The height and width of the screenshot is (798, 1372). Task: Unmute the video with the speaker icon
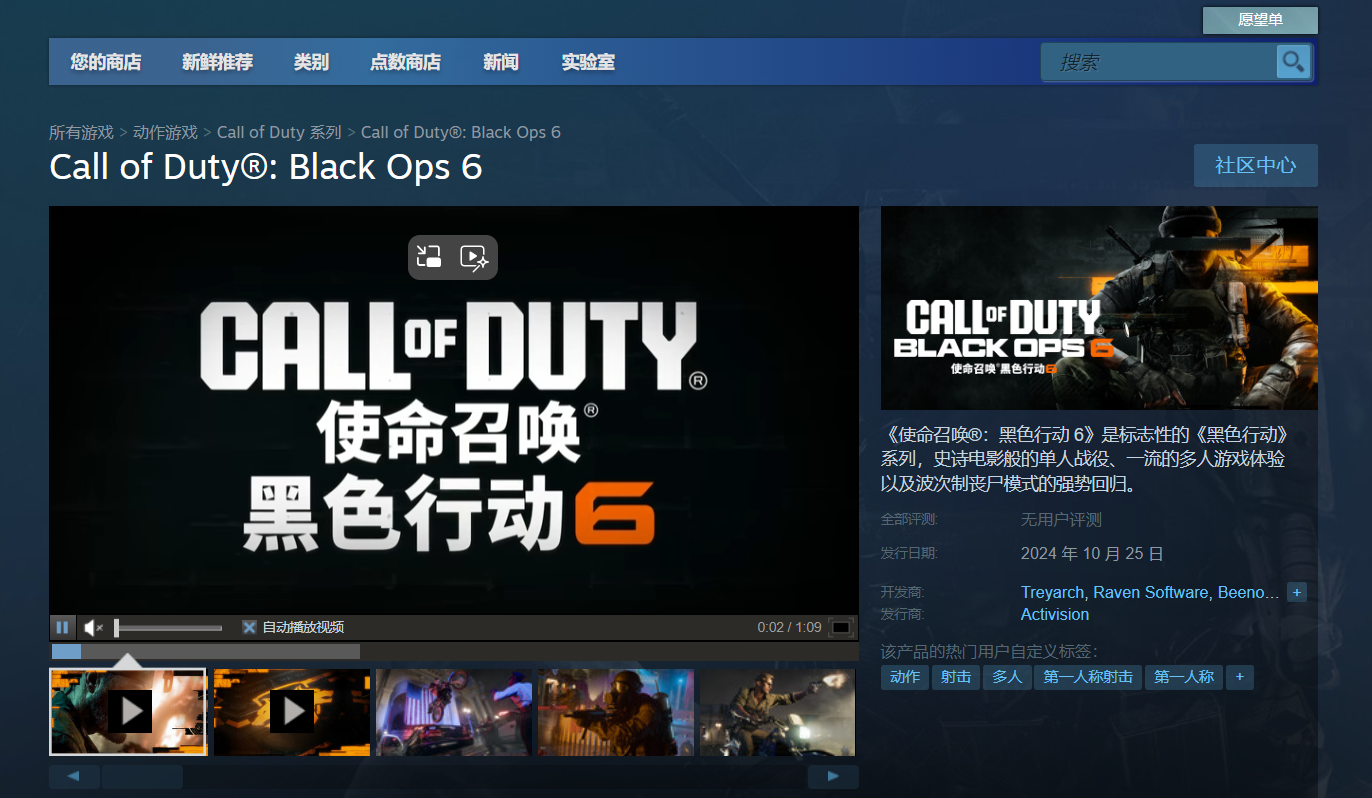coord(93,627)
